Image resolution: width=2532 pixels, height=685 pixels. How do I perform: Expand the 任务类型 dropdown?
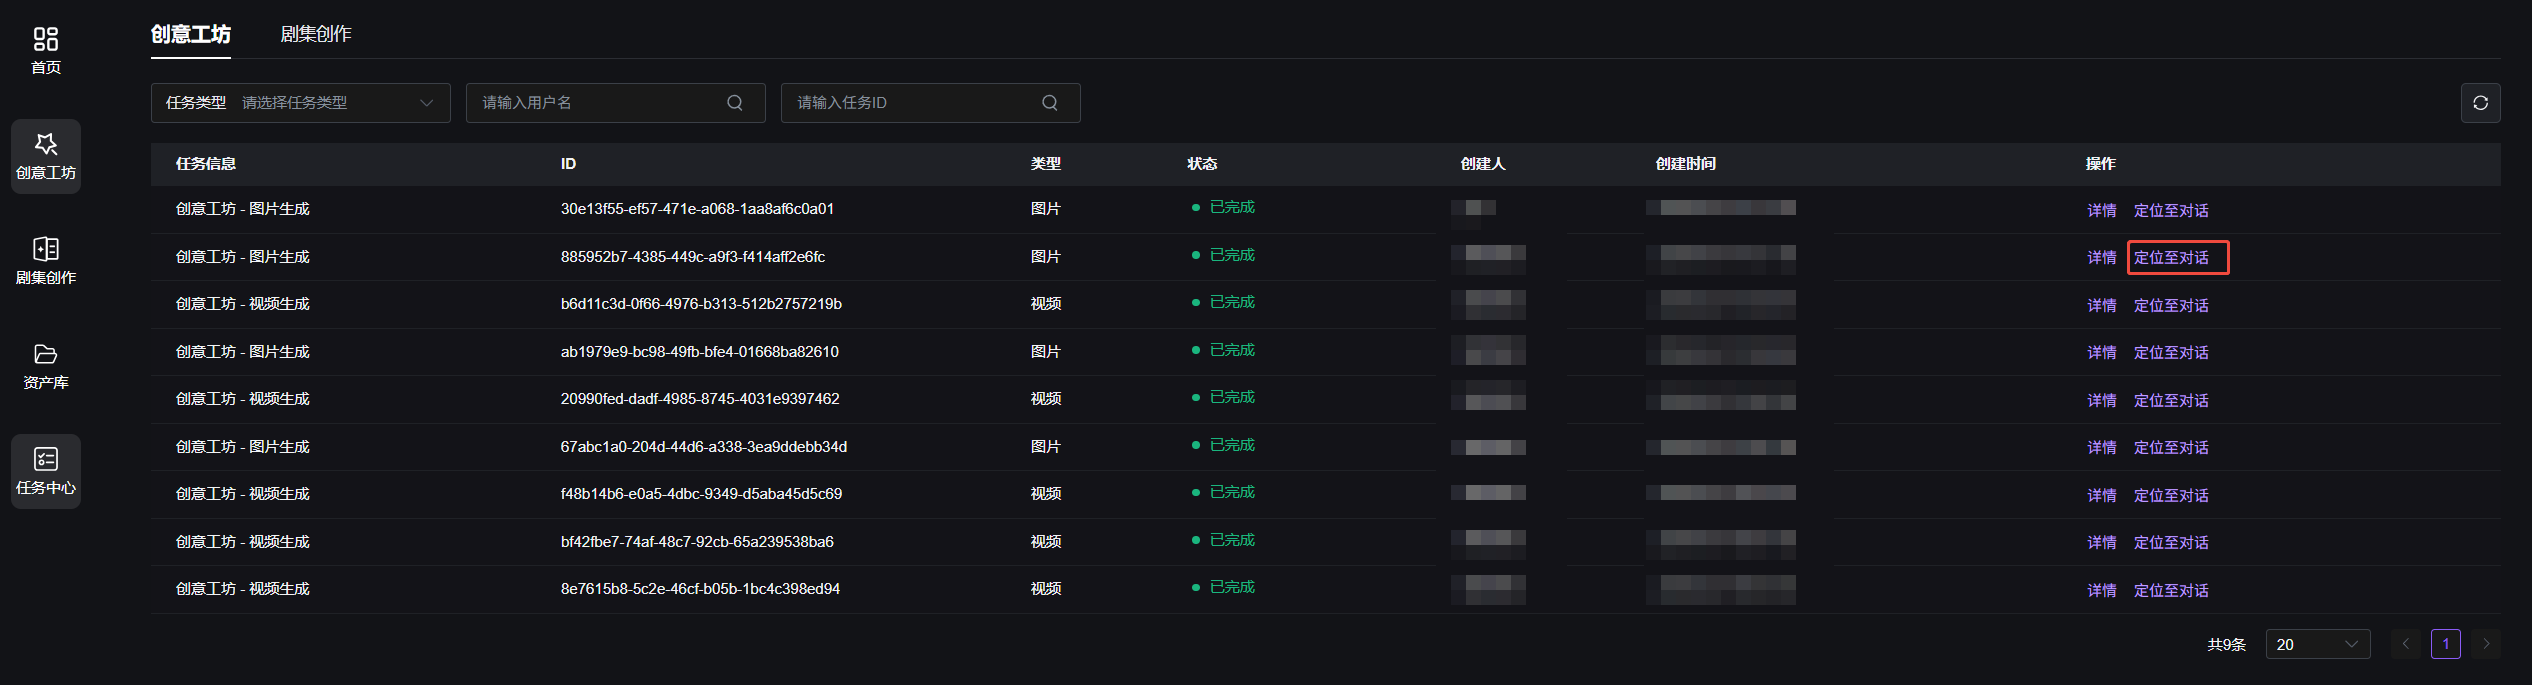301,103
